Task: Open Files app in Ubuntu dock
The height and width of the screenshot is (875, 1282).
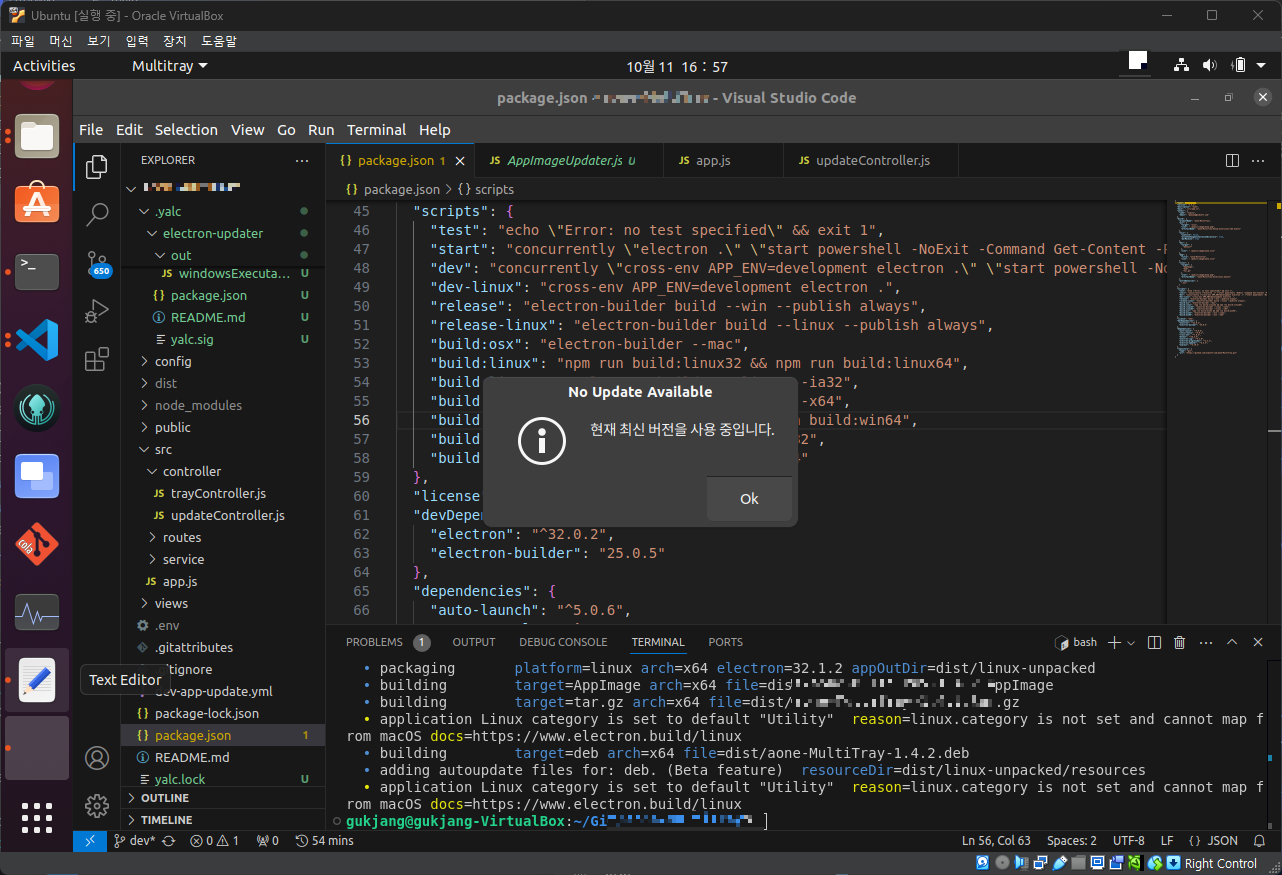Action: (37, 135)
